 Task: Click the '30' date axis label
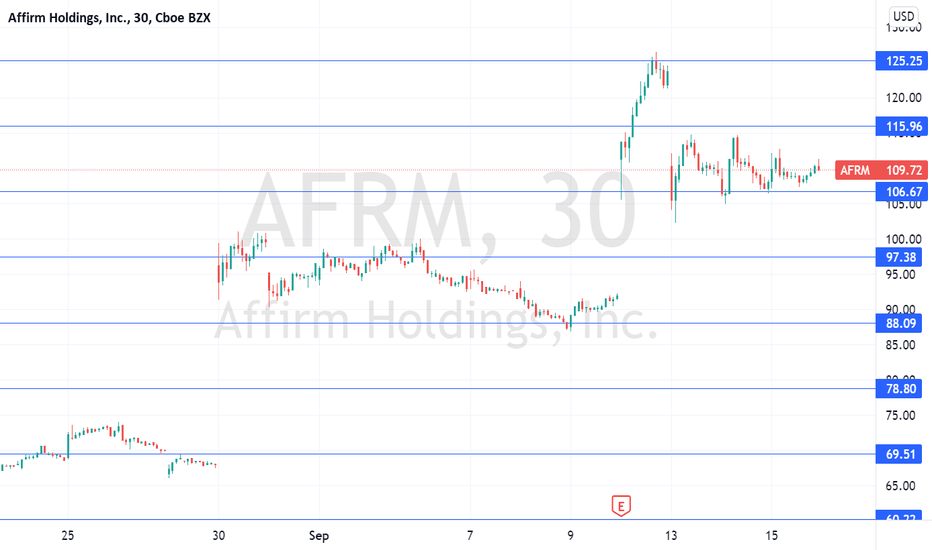[218, 536]
